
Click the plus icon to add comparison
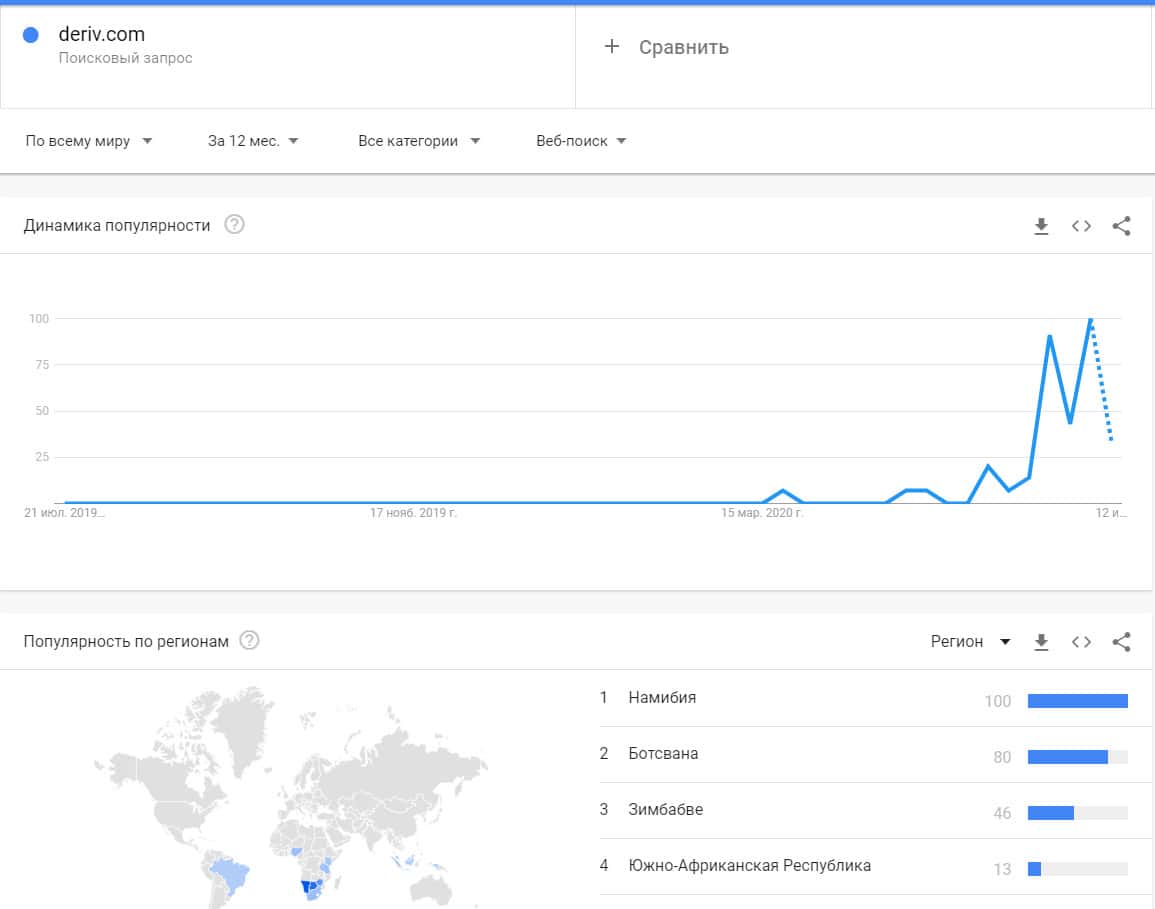point(612,47)
